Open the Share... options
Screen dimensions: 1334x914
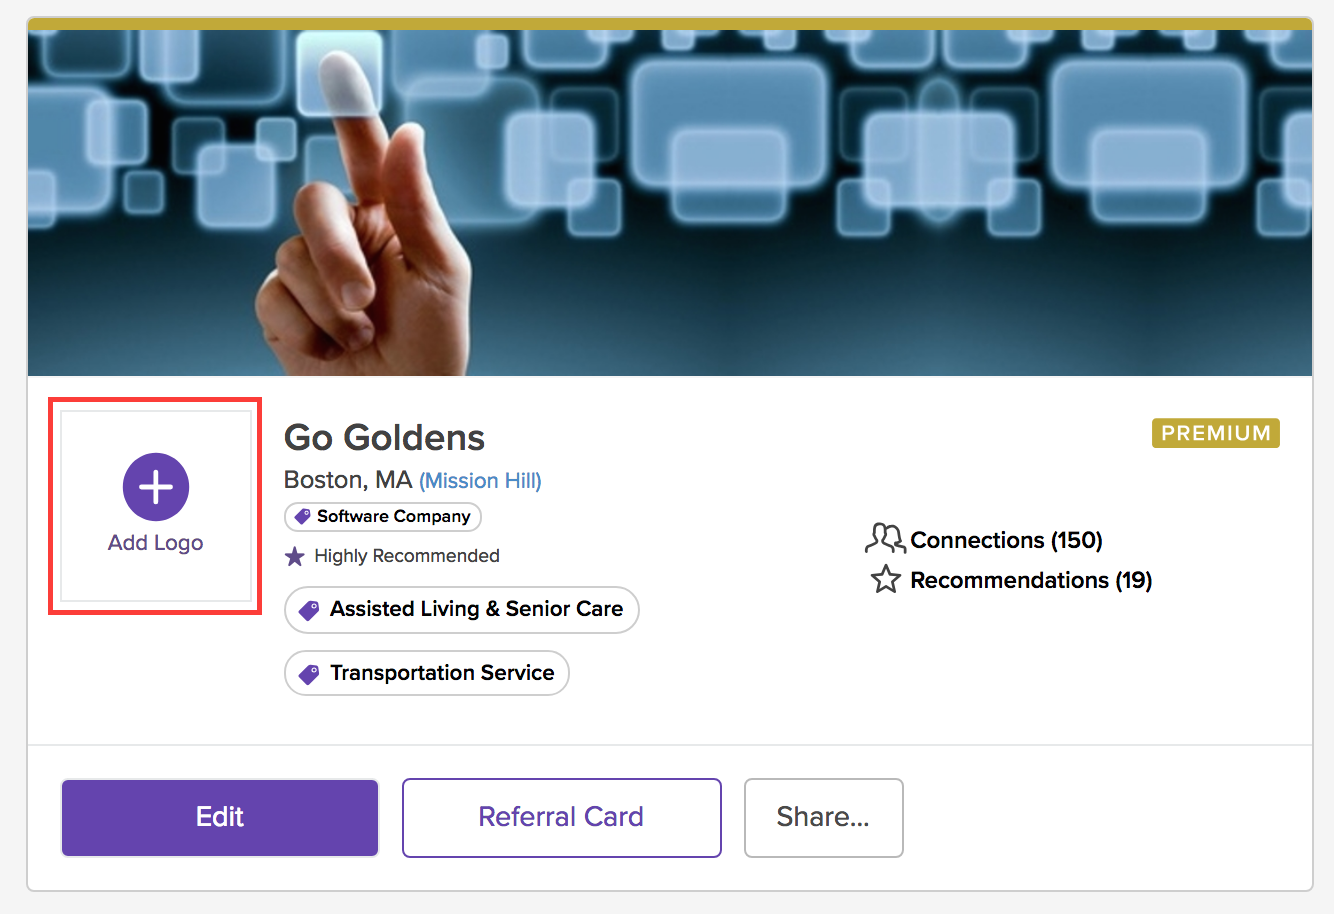point(824,818)
